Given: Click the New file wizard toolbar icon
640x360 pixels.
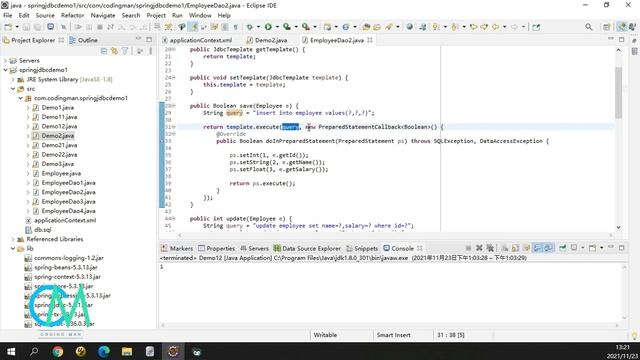Looking at the screenshot, I should point(8,27).
